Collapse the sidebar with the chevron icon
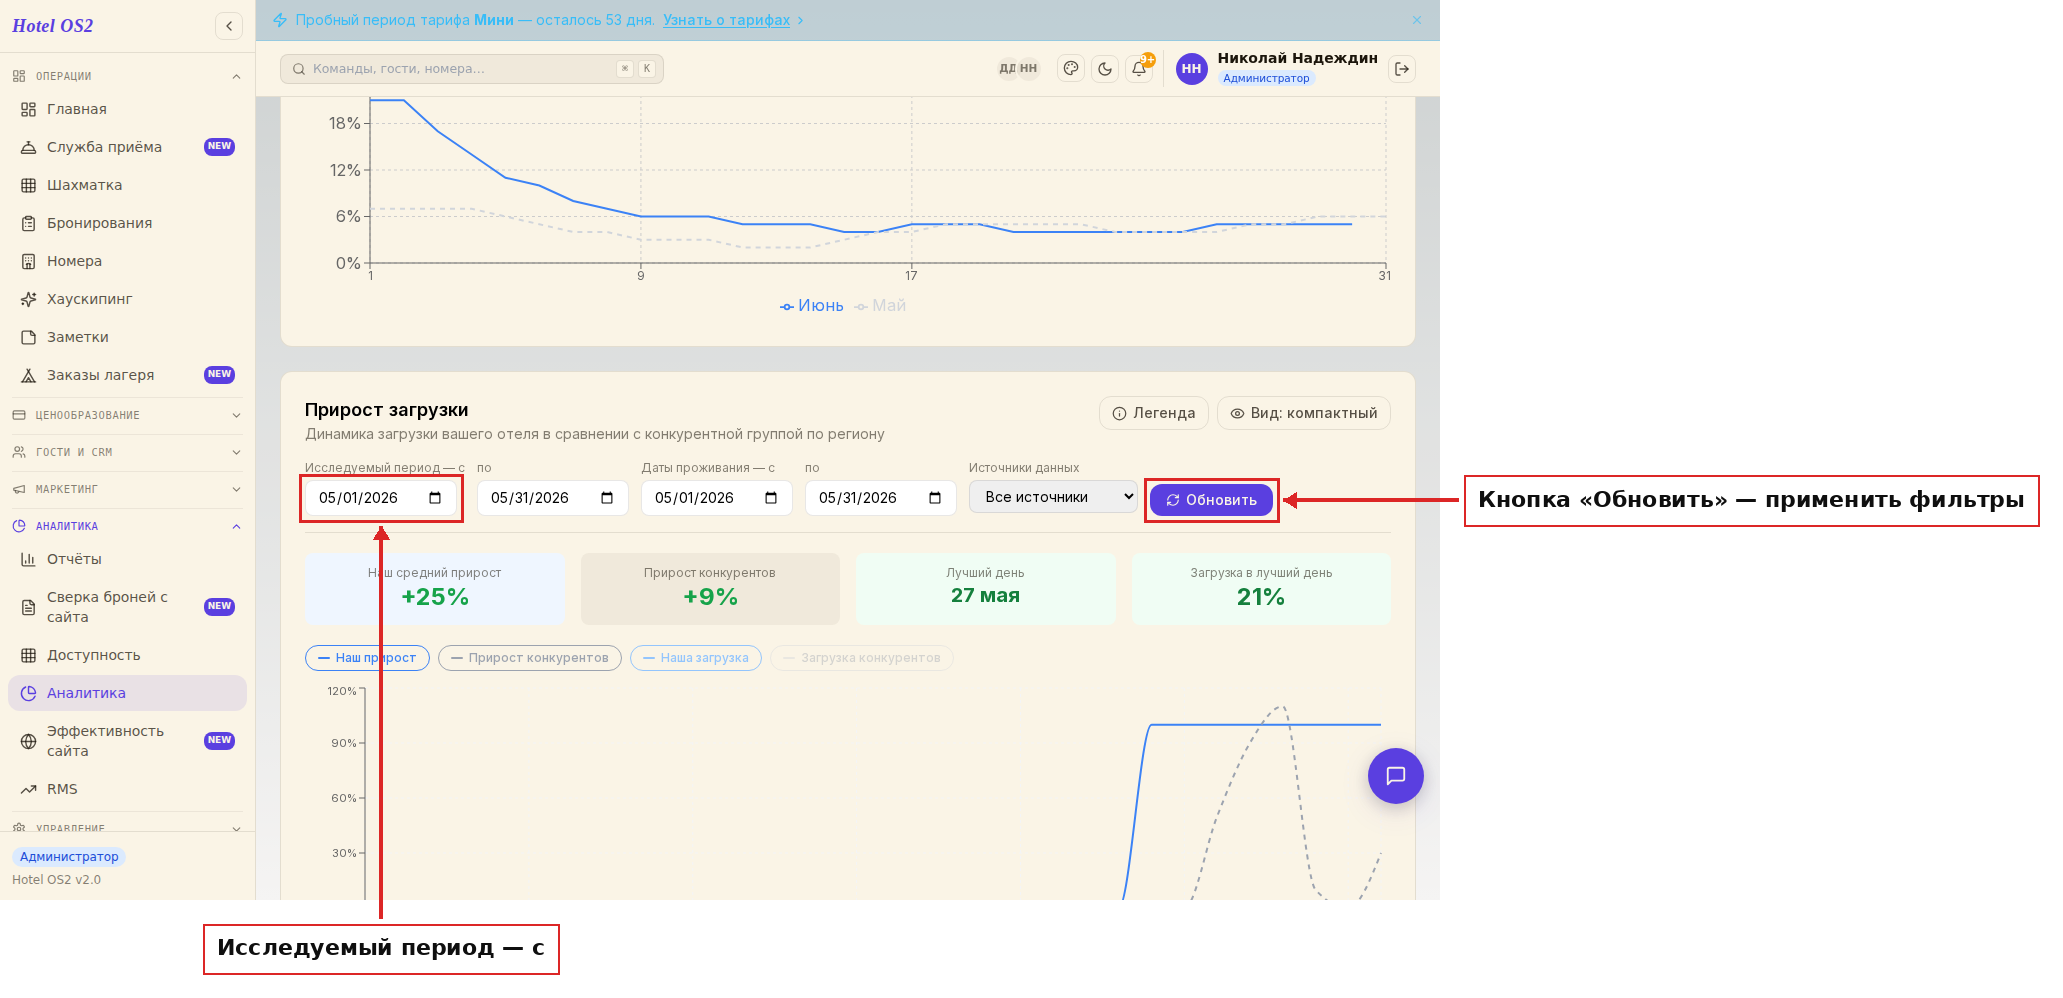Viewport: 2063px width, 998px height. click(x=229, y=26)
